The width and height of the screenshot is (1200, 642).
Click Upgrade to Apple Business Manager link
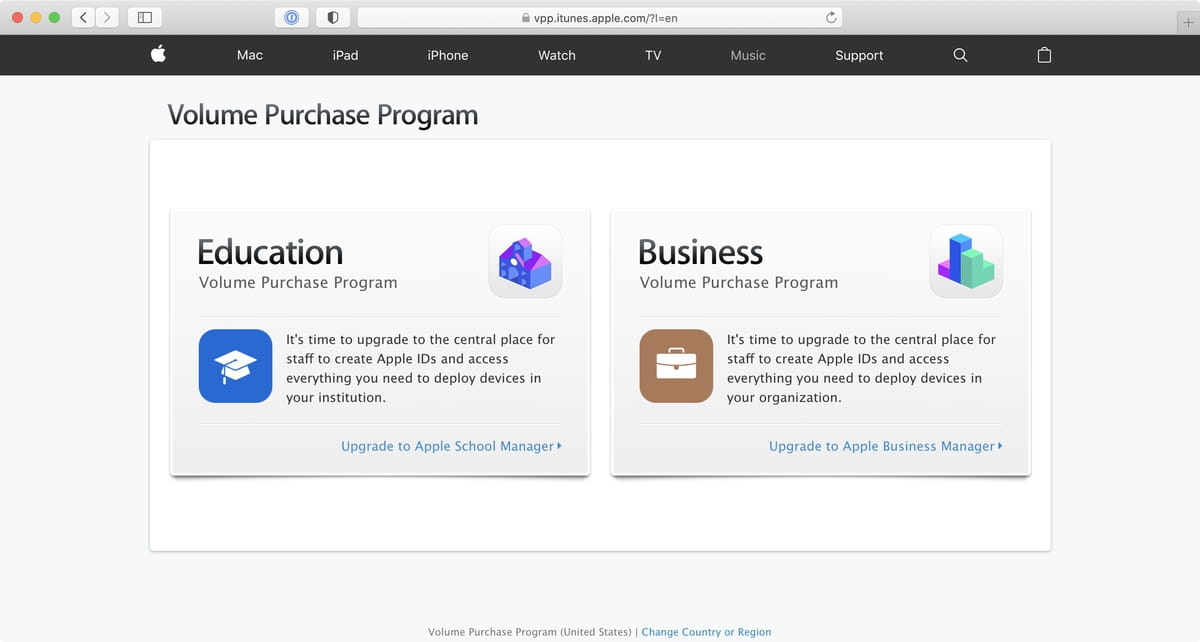click(x=885, y=446)
